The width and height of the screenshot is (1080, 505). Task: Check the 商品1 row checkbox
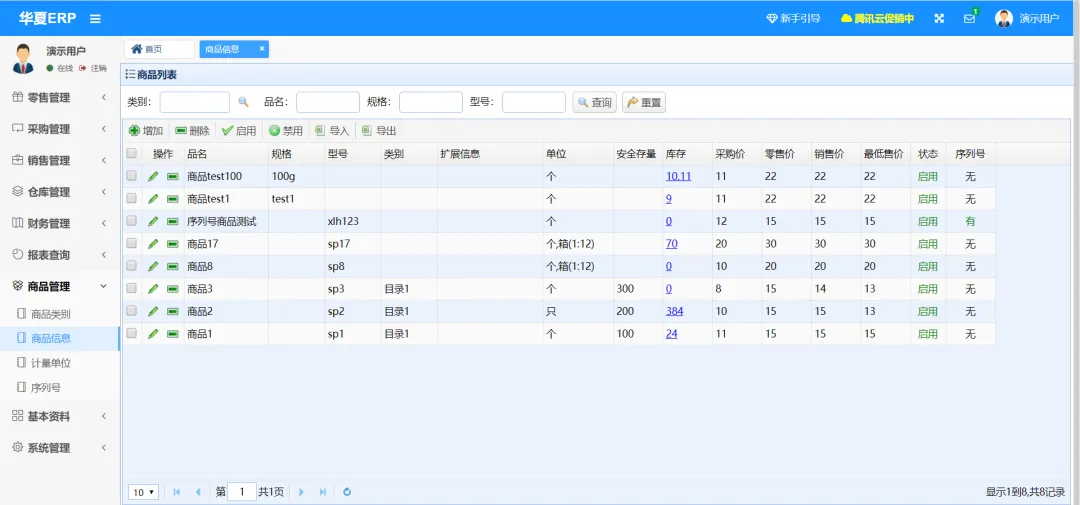(x=132, y=333)
